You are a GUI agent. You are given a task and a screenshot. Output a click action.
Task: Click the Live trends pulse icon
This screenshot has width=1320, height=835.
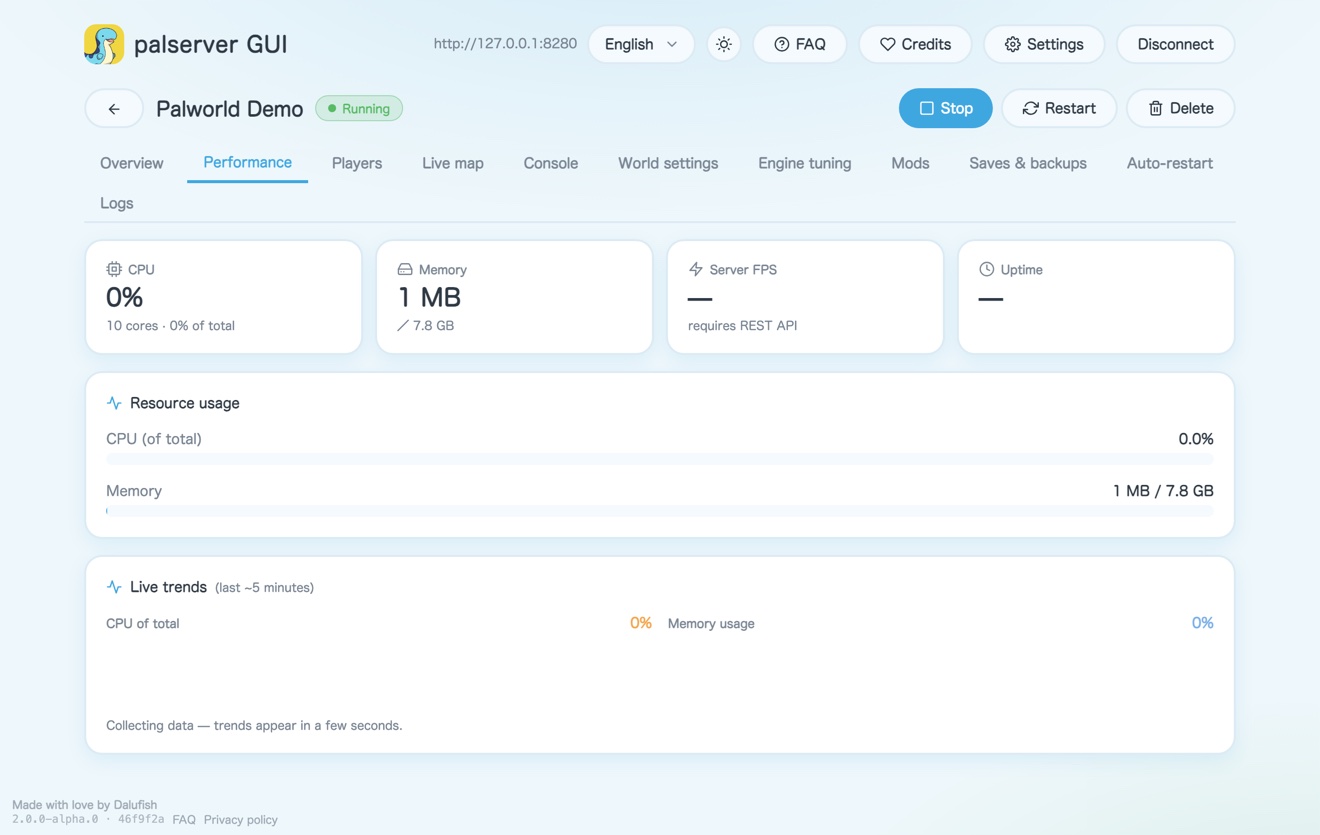point(114,587)
